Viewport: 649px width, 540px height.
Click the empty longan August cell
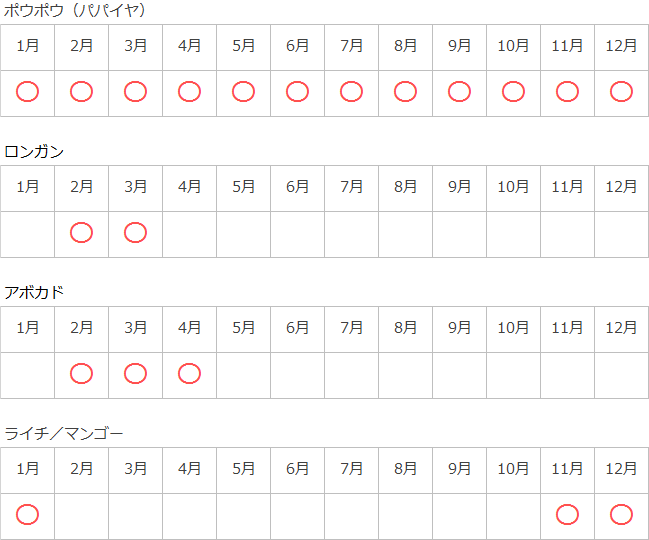click(x=405, y=234)
